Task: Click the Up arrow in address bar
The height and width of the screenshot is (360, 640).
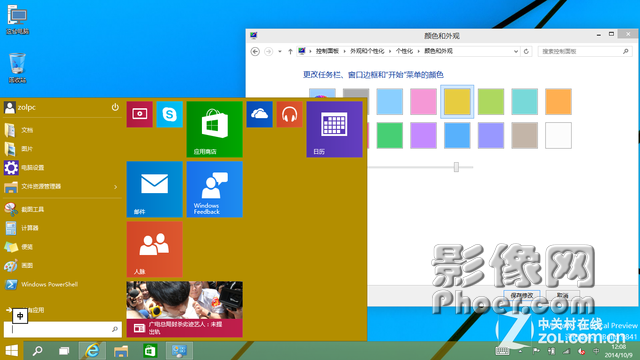Action: click(x=290, y=51)
